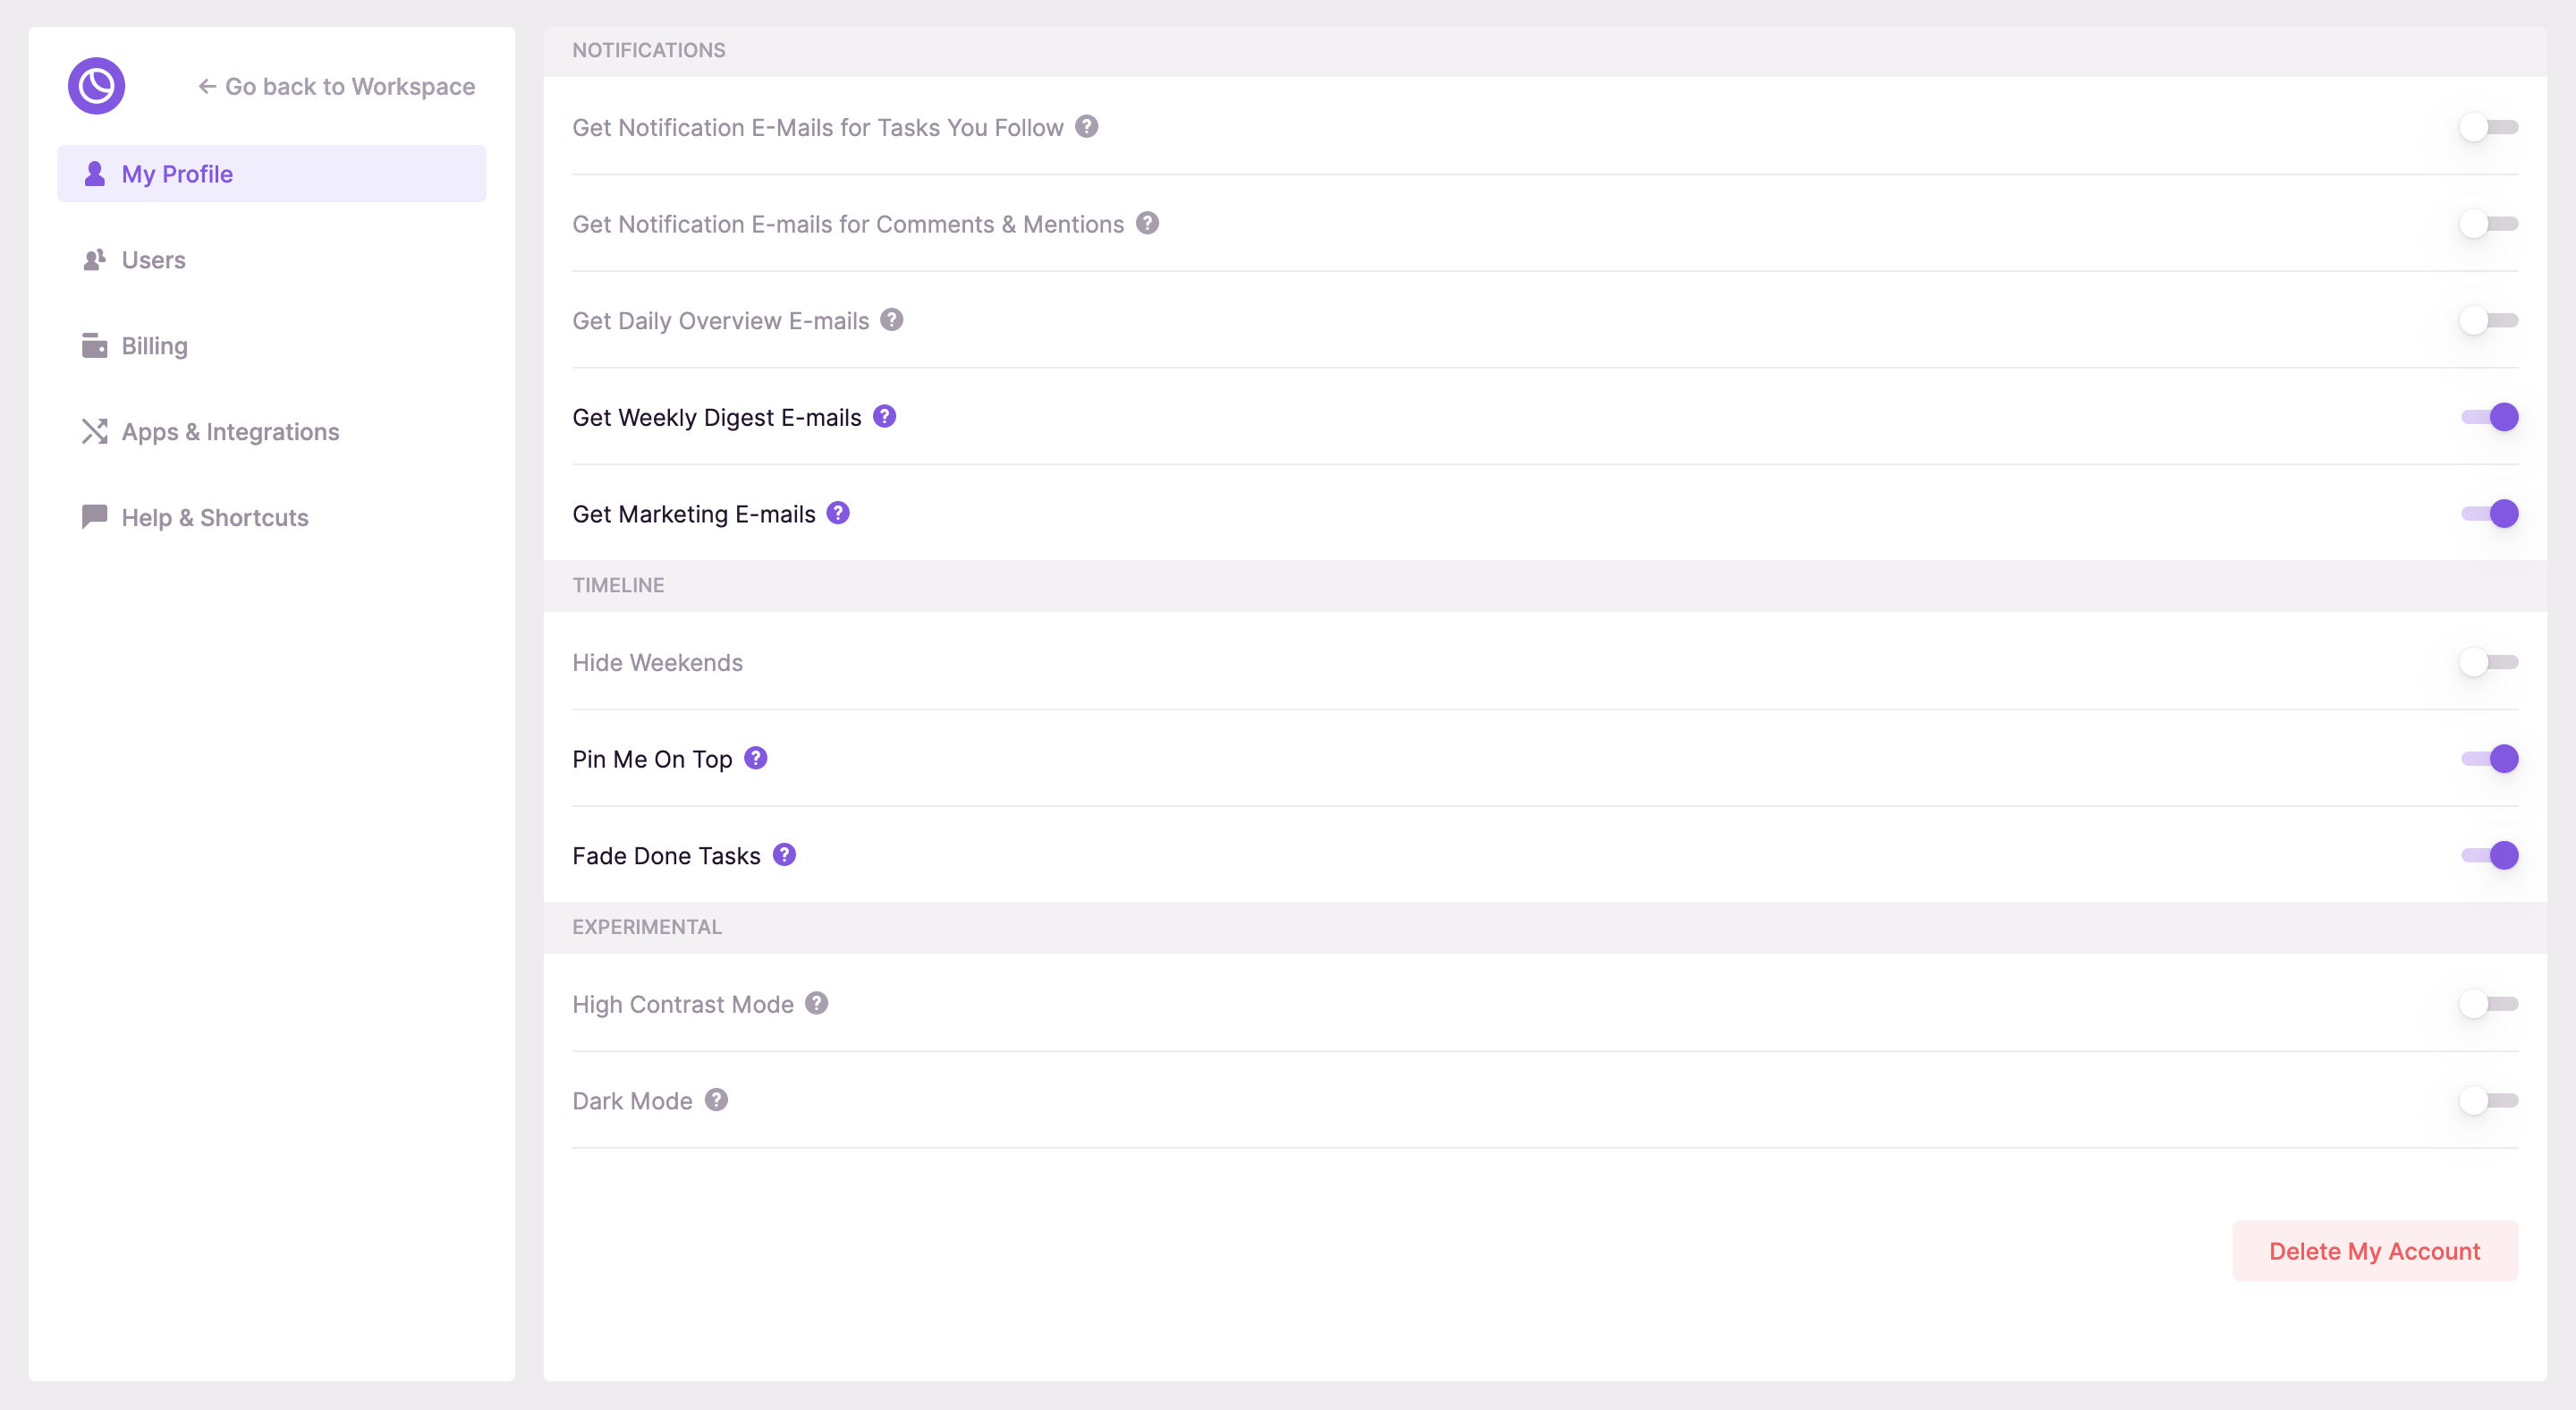Select Billing in the sidebar
The height and width of the screenshot is (1410, 2576).
tap(154, 346)
